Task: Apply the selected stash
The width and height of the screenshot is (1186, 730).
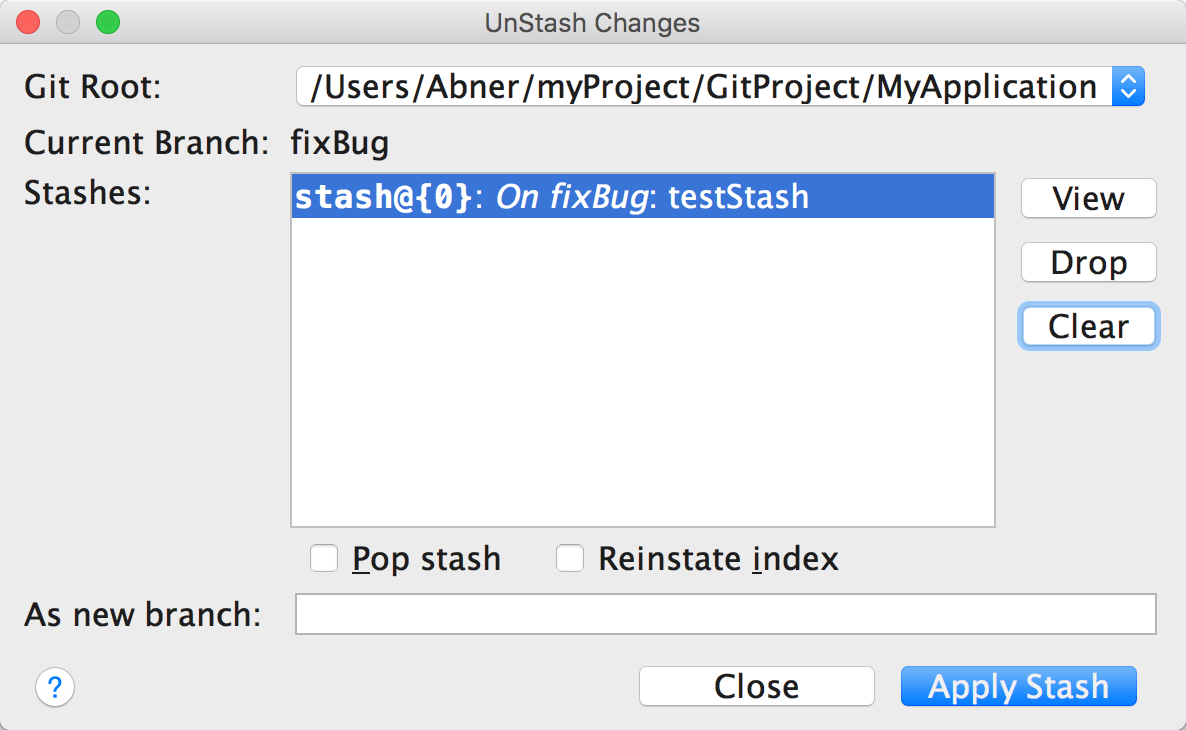Action: [1018, 687]
